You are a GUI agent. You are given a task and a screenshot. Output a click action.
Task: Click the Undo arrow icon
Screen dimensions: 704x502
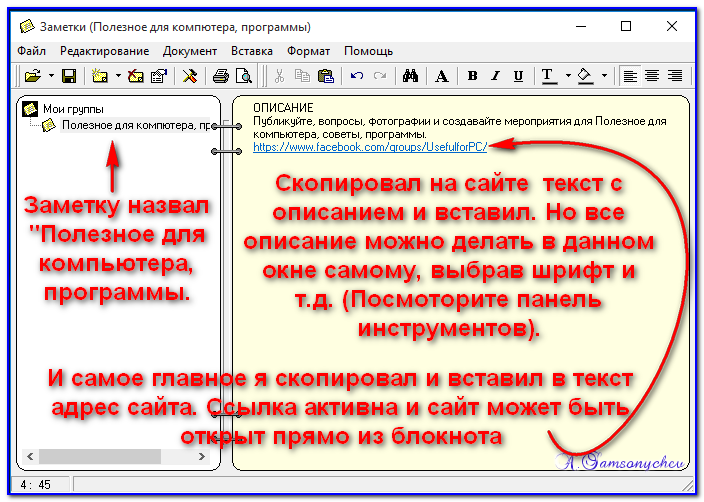point(357,76)
